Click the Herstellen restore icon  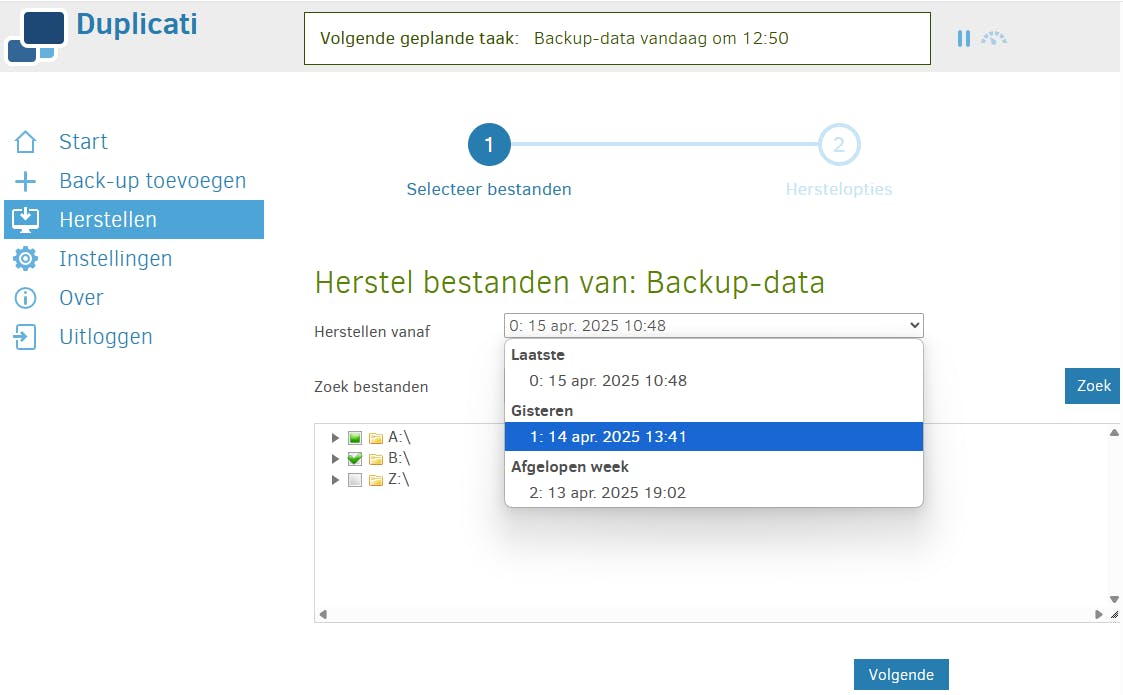pos(25,220)
